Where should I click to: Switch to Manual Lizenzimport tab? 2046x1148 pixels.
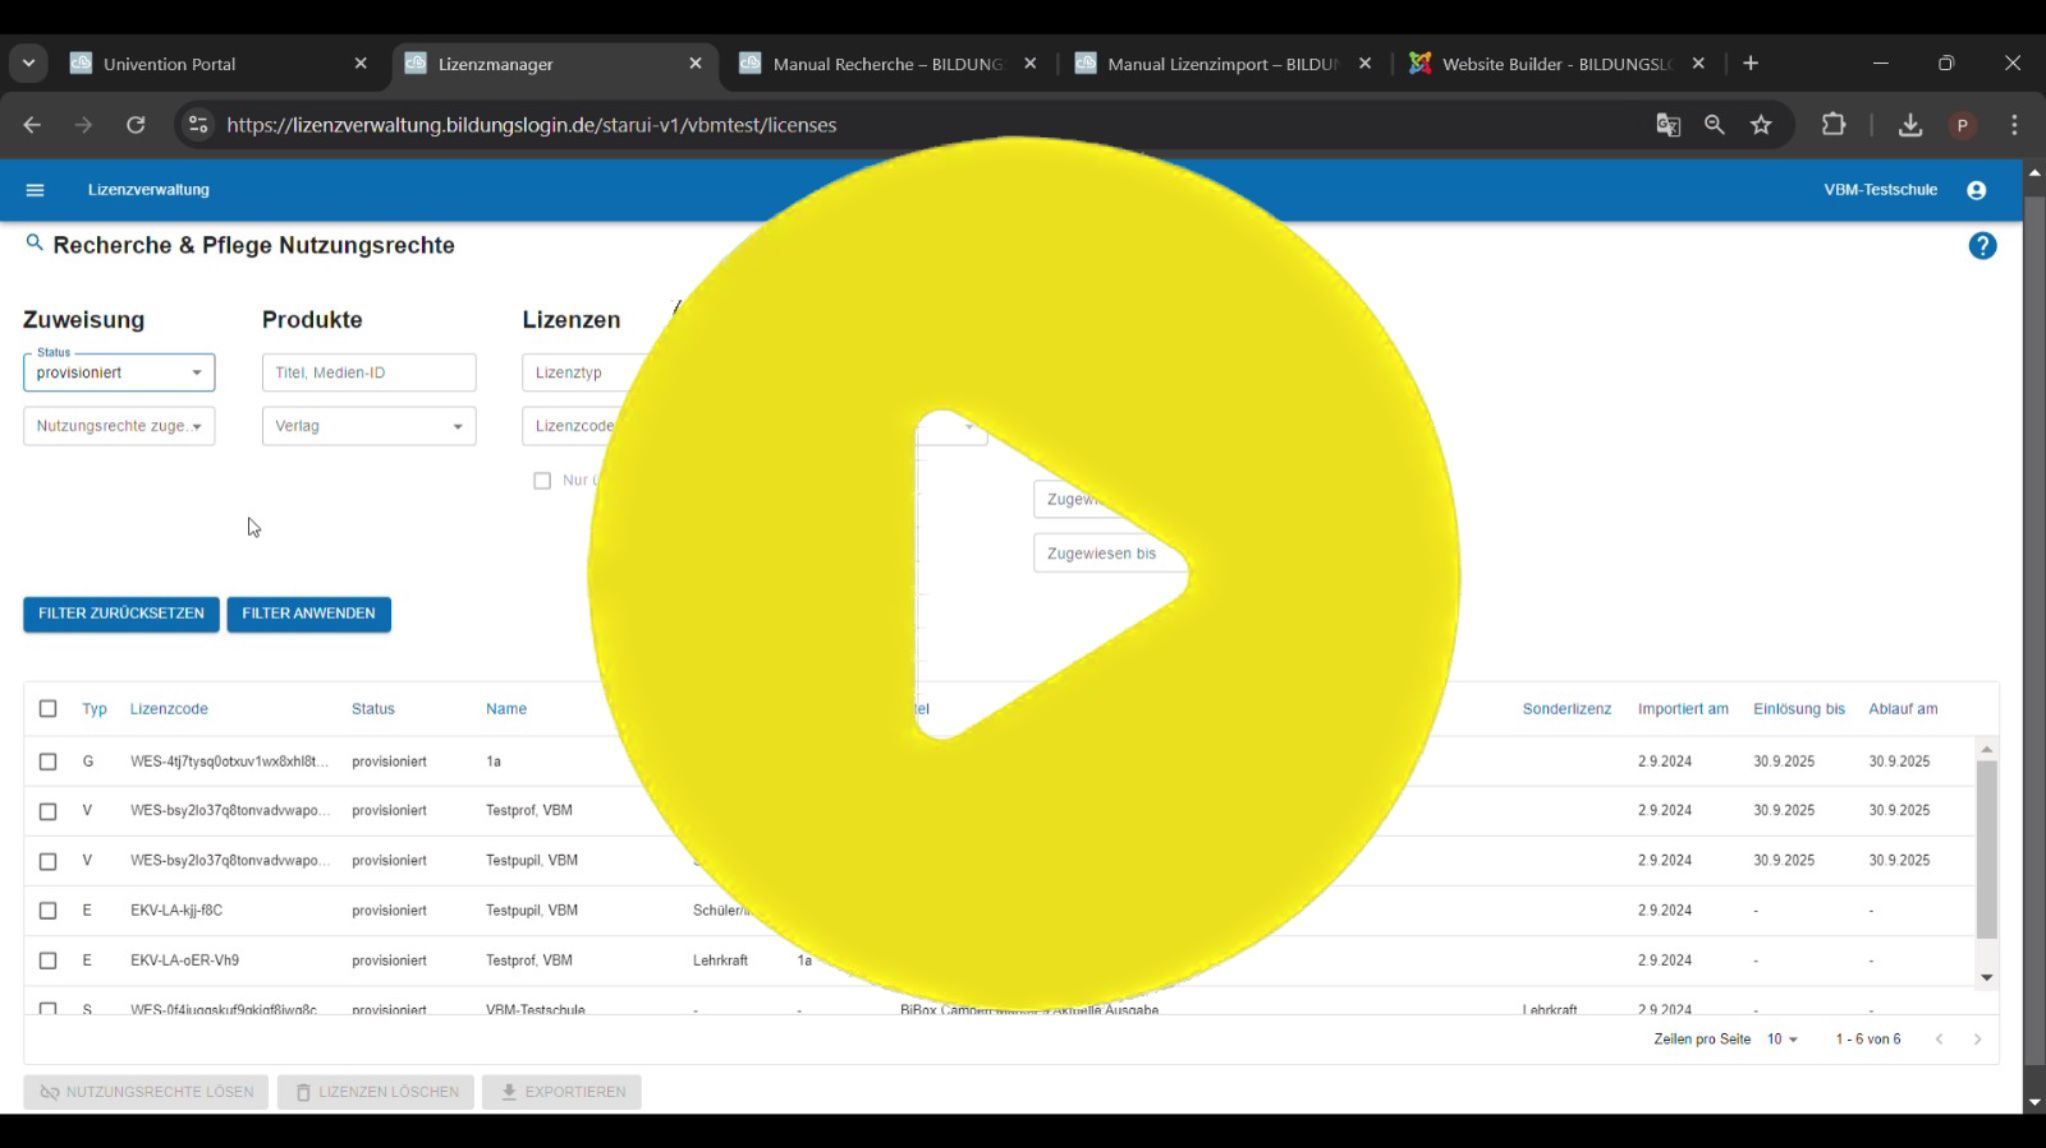pos(1220,64)
